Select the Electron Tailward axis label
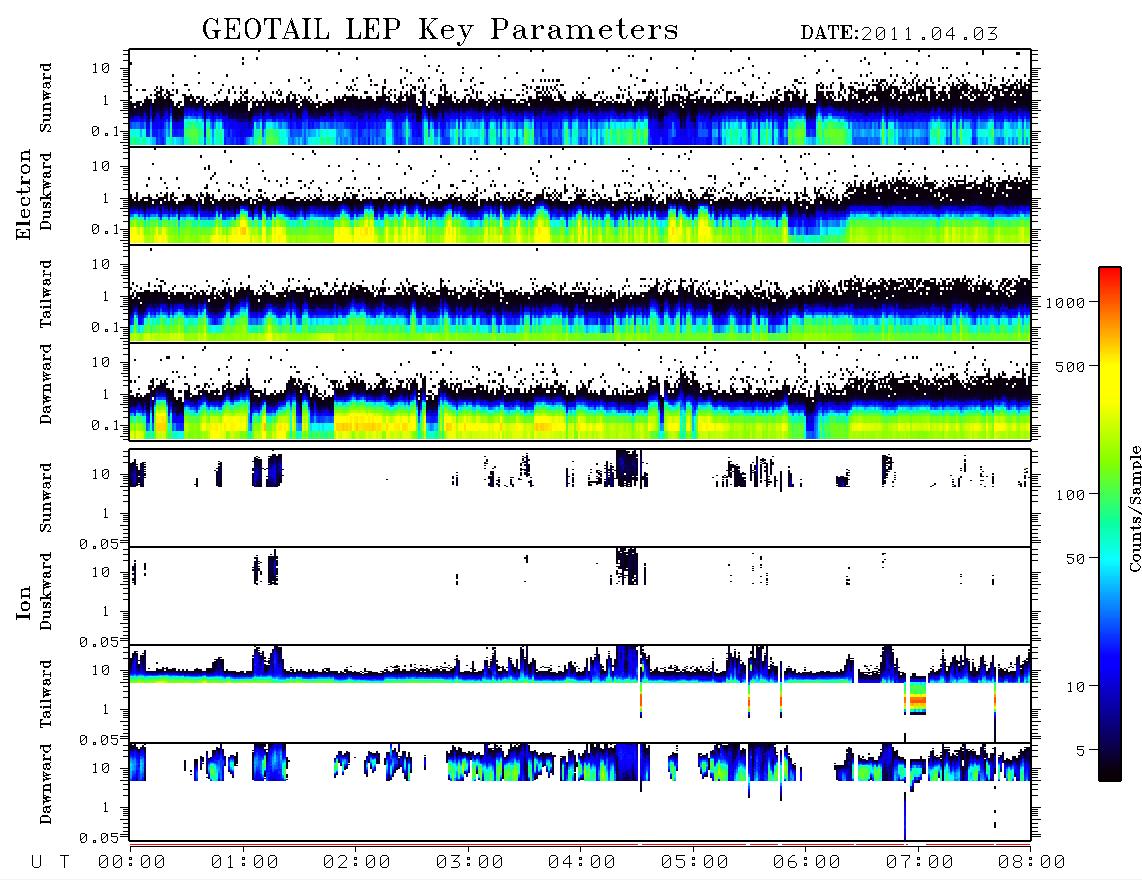 [46, 294]
